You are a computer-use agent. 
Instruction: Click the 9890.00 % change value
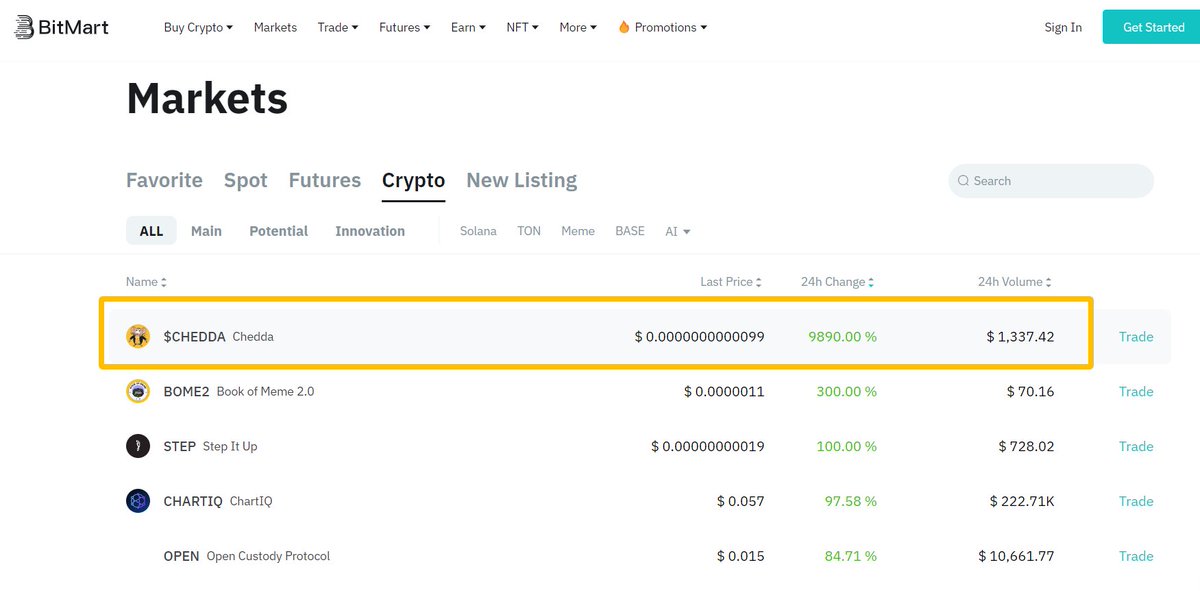842,337
